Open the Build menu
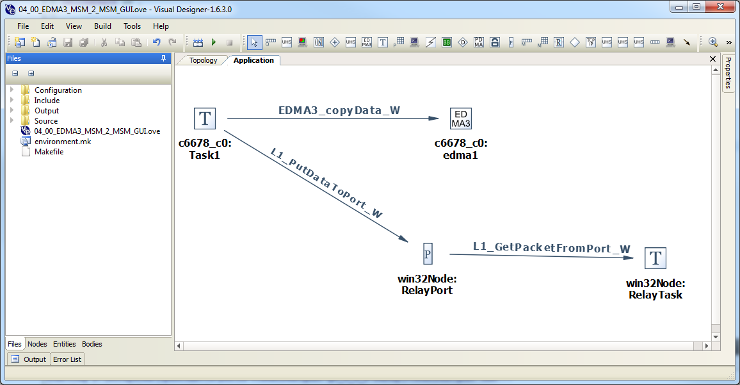 [102, 26]
